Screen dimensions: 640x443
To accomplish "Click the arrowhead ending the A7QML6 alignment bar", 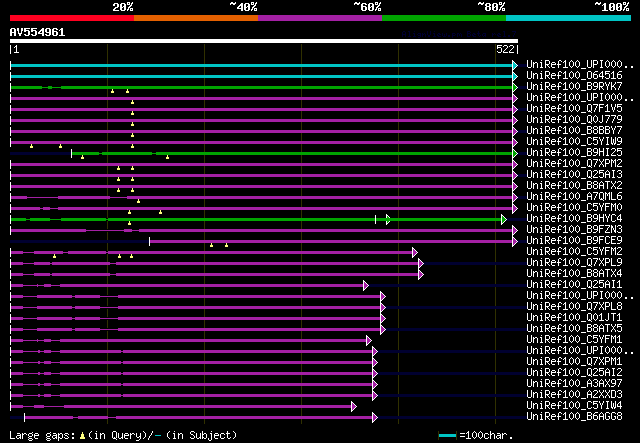I will [515, 198].
